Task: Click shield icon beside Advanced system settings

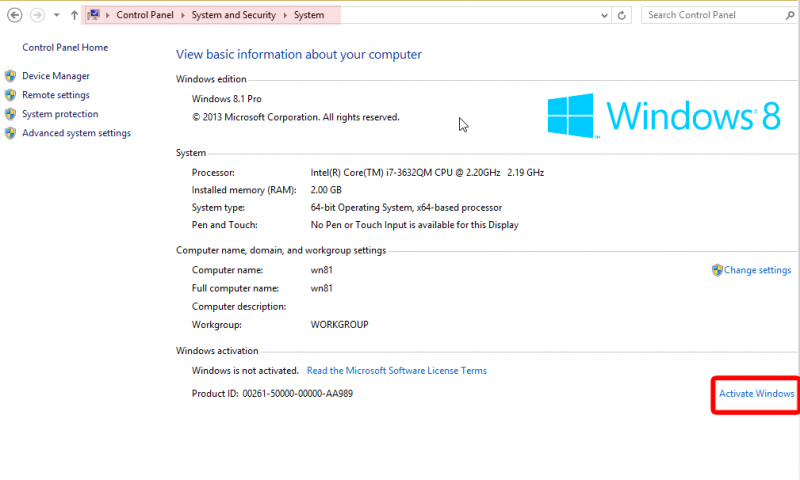Action: tap(10, 133)
